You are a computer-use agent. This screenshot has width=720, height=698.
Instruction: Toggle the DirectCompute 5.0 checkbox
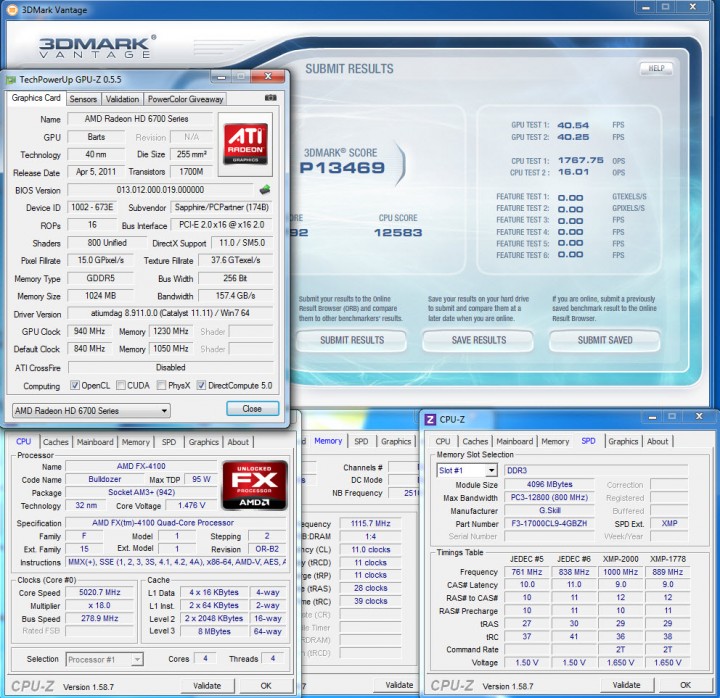coord(201,385)
